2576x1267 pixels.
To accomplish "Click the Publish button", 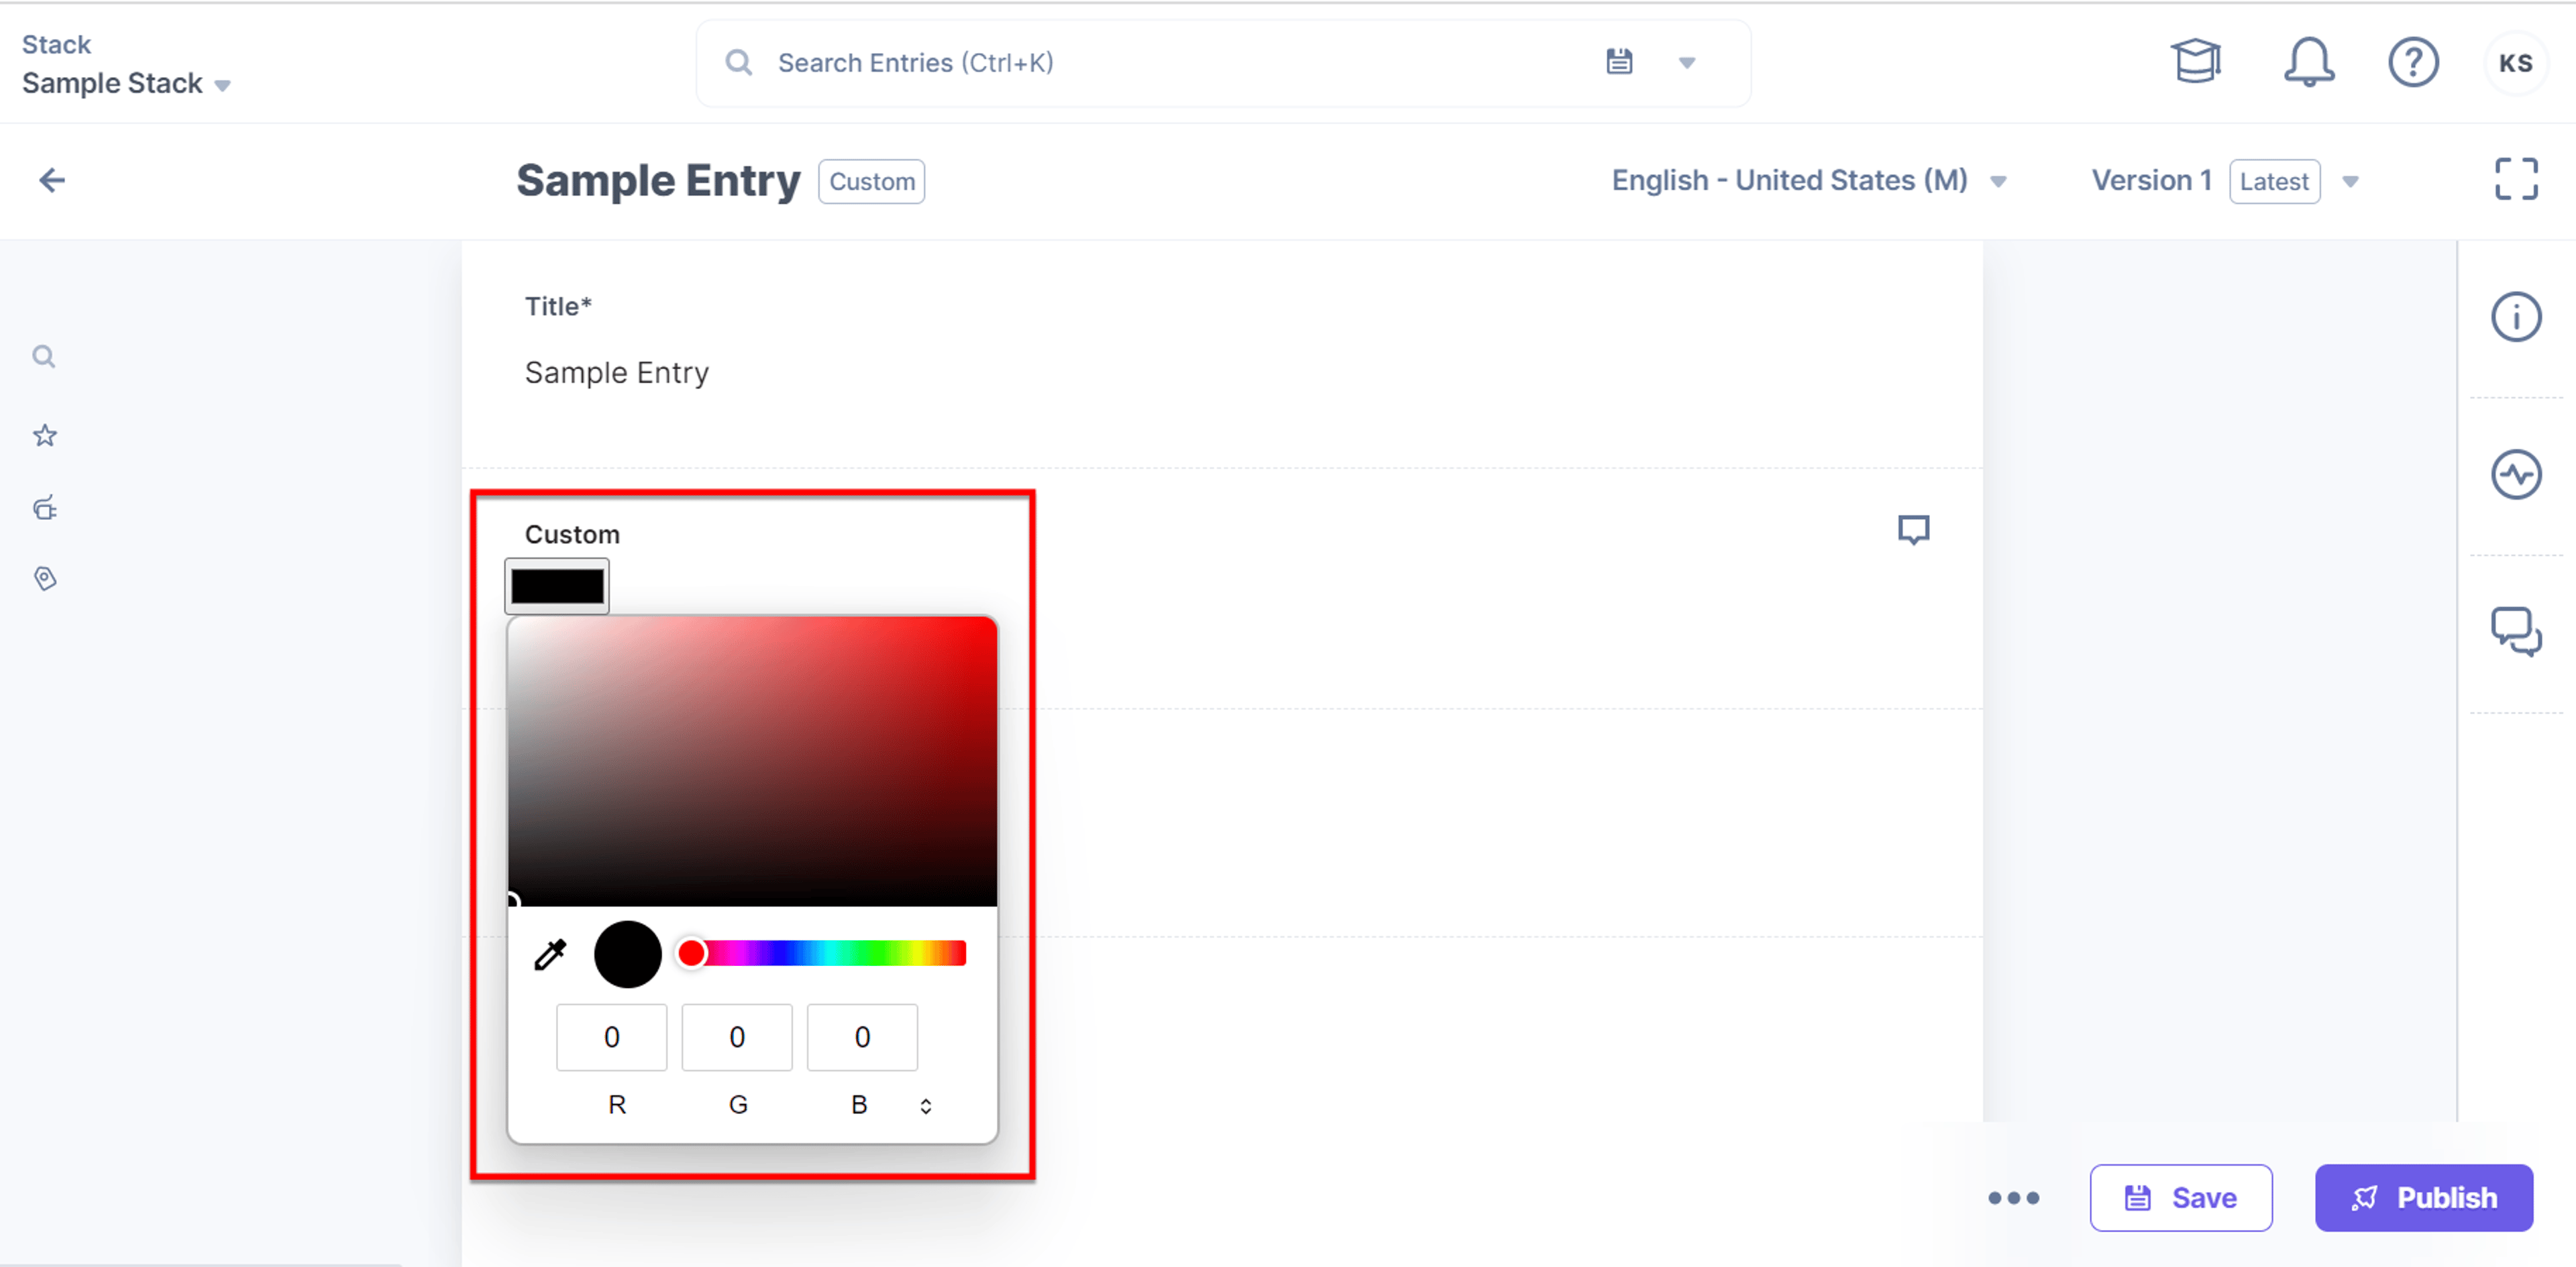I will pos(2423,1198).
